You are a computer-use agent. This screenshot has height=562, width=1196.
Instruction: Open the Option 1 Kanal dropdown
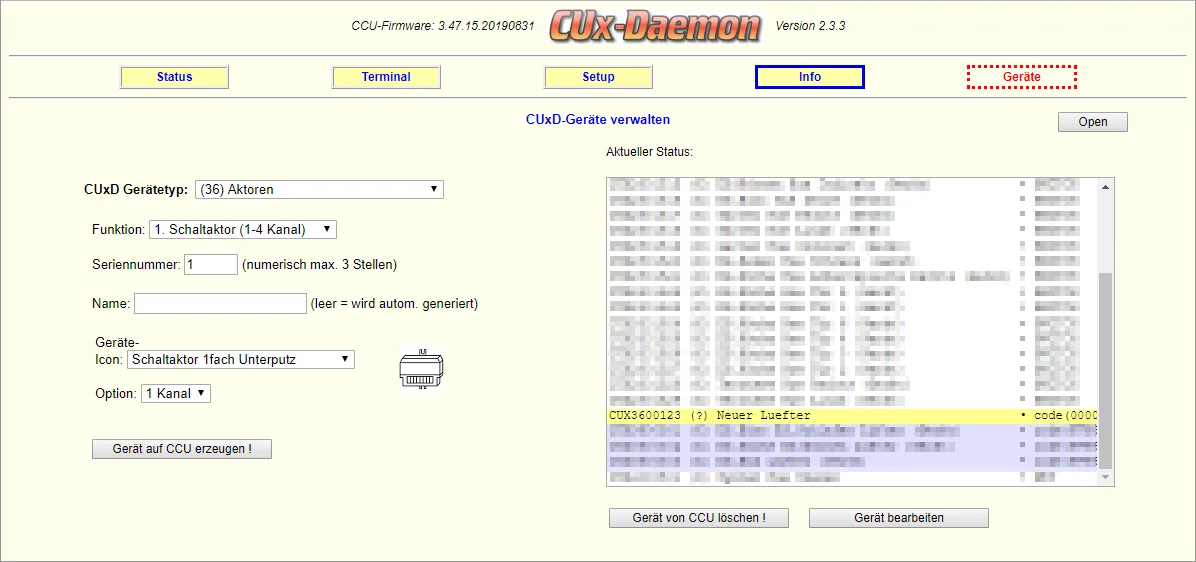tap(175, 393)
